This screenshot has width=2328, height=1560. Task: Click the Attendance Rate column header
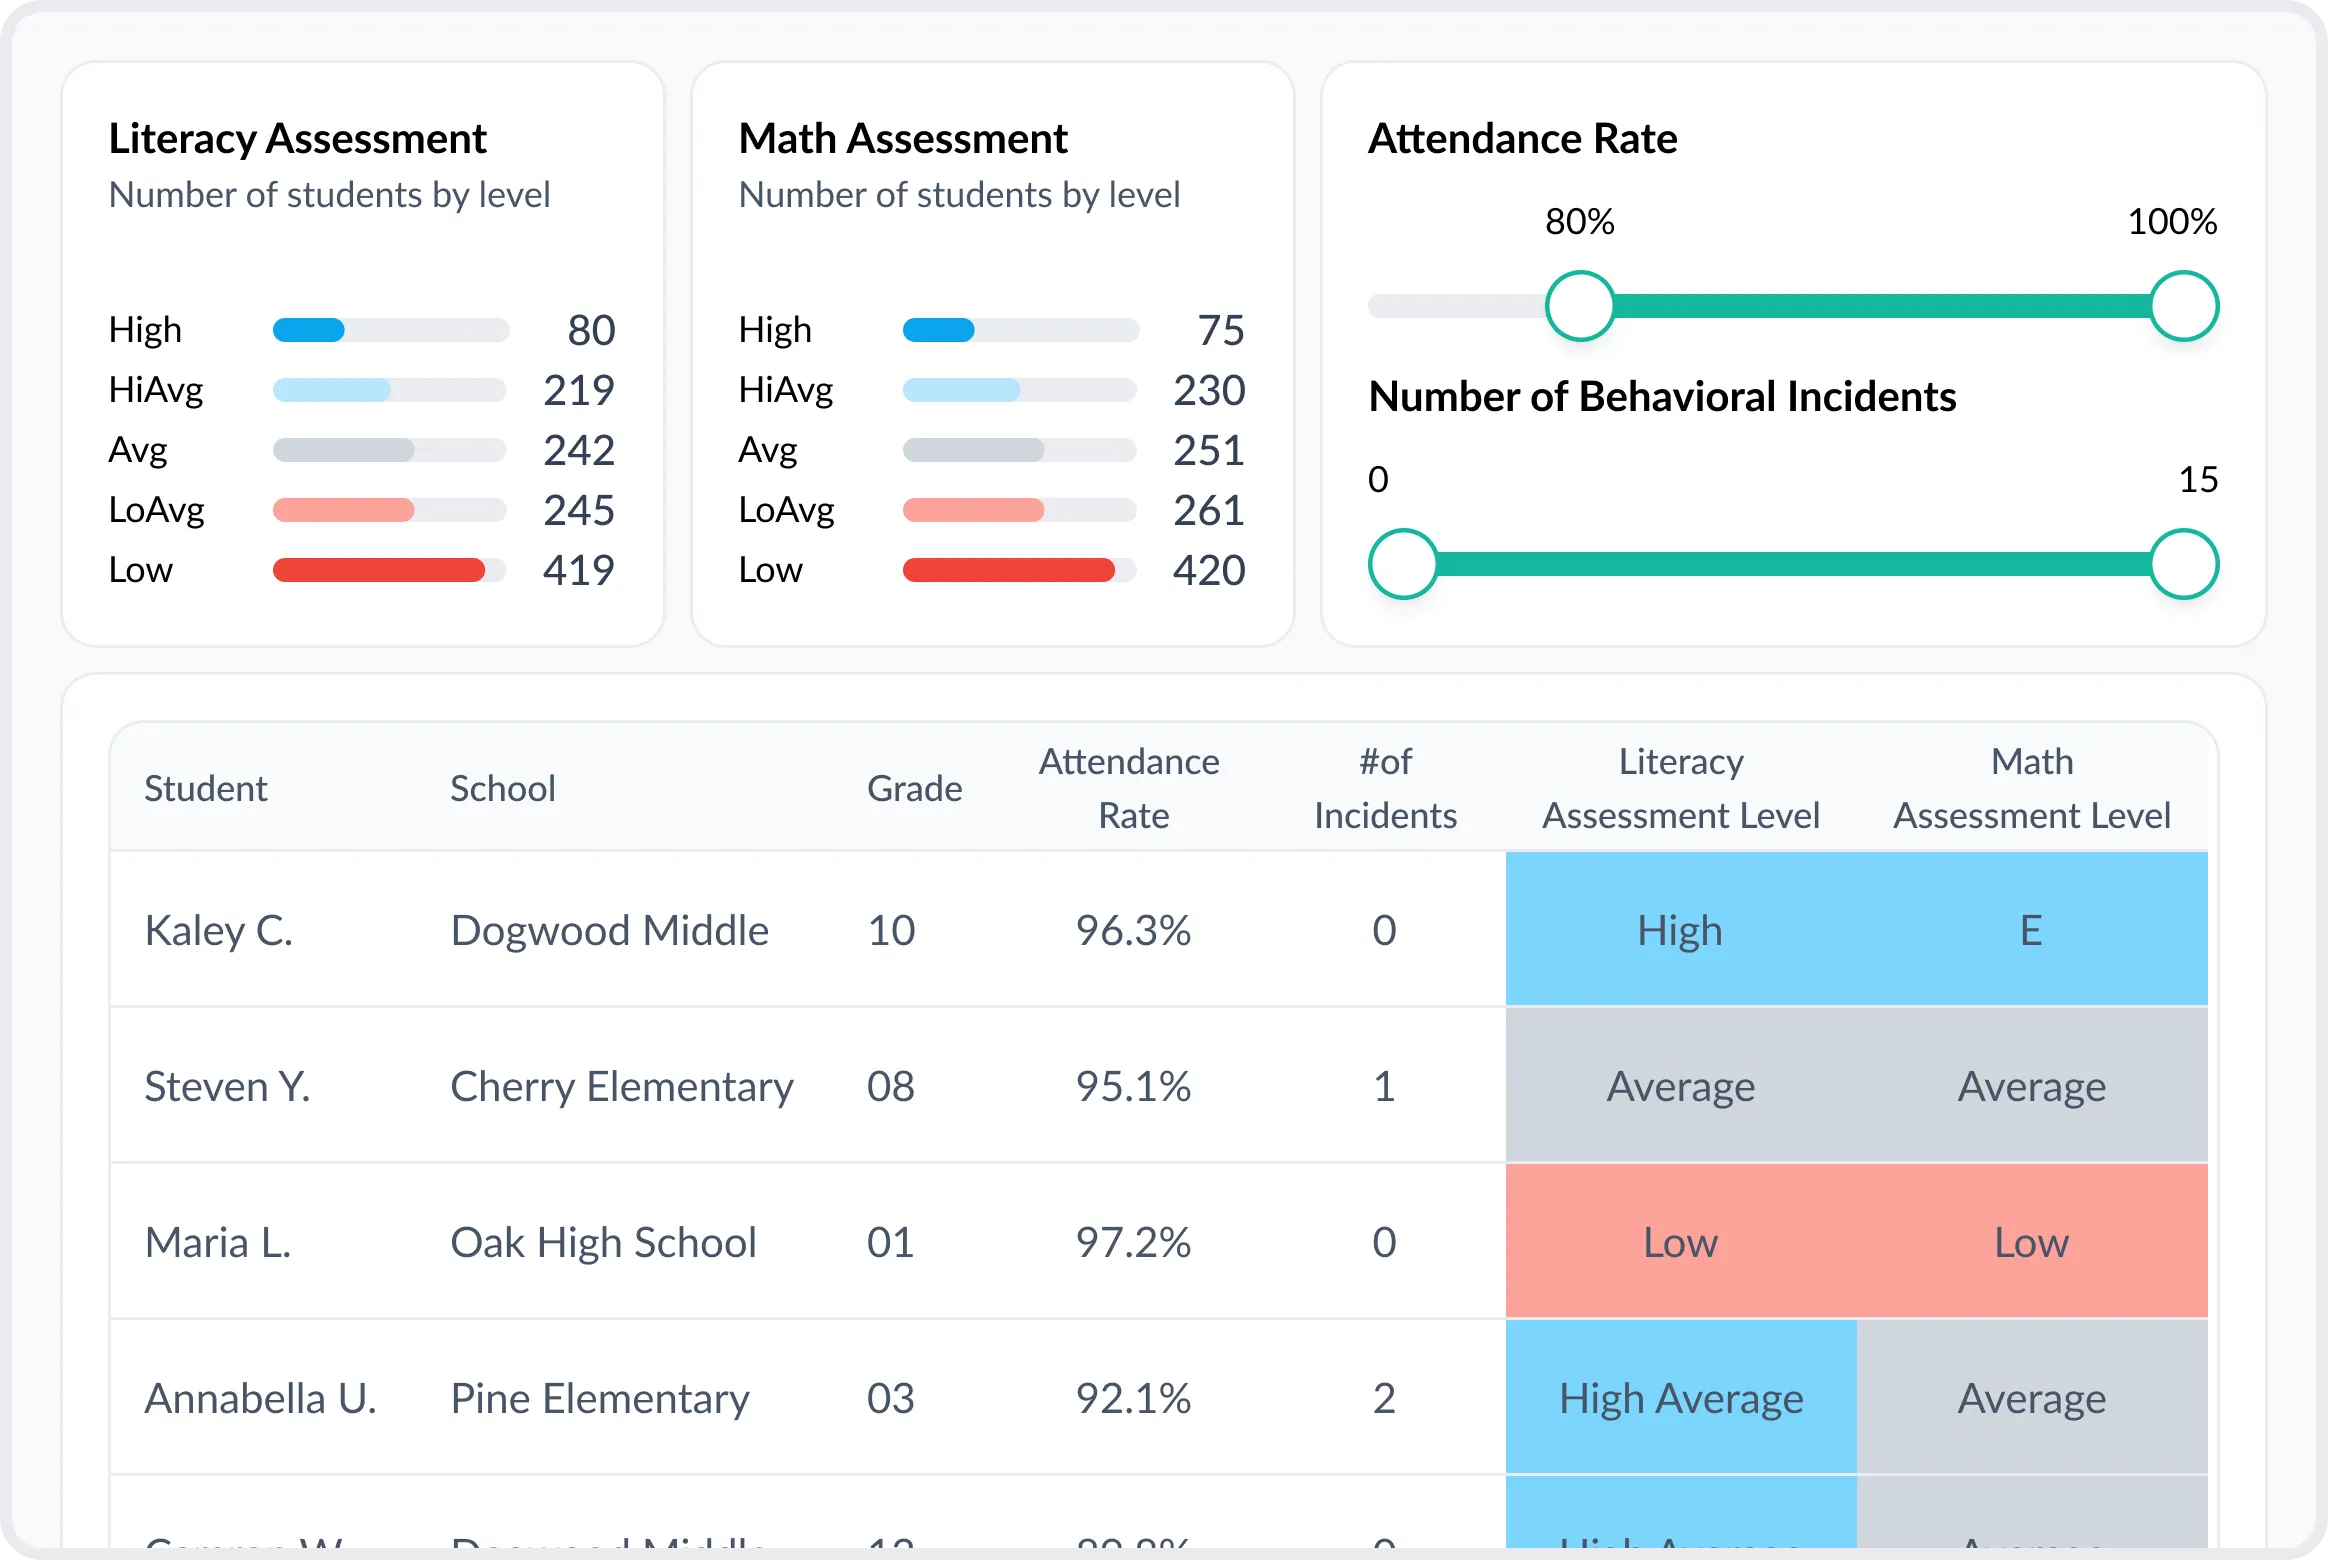click(1130, 789)
